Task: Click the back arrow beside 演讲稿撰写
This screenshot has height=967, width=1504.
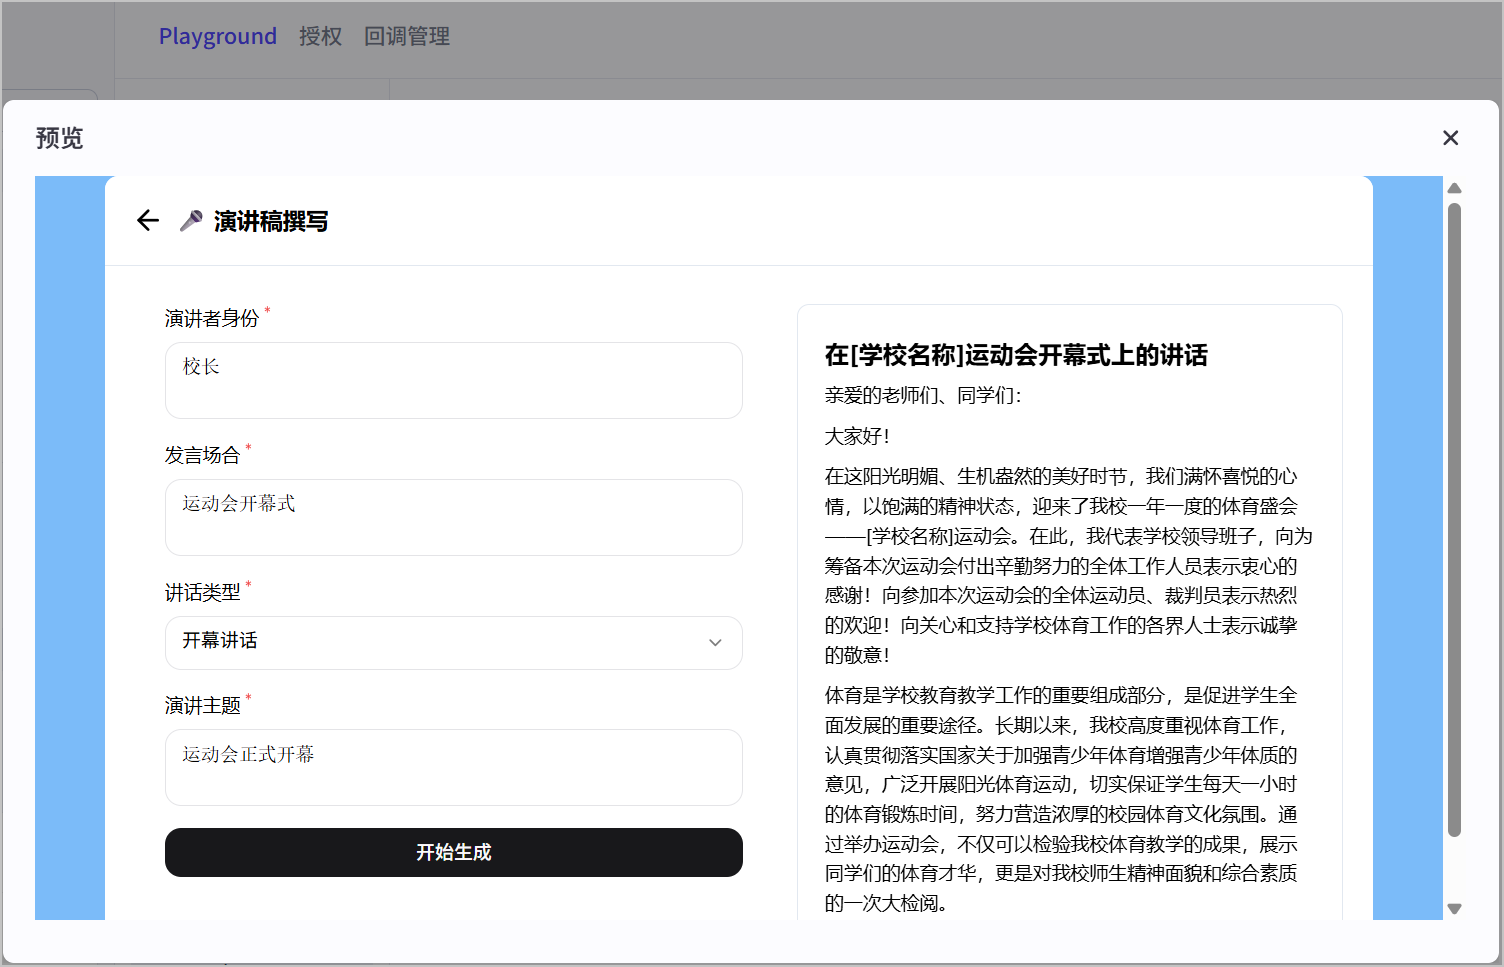Action: coord(148,221)
